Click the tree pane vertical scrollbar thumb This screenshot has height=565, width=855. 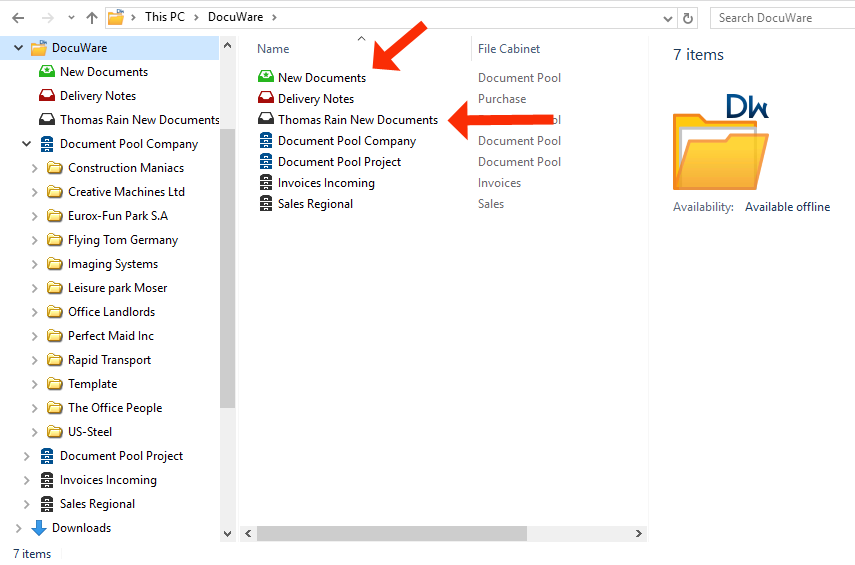tap(227, 268)
